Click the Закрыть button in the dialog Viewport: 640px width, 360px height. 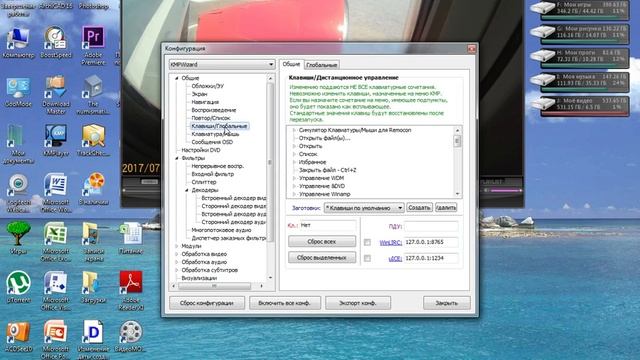pyautogui.click(x=447, y=303)
